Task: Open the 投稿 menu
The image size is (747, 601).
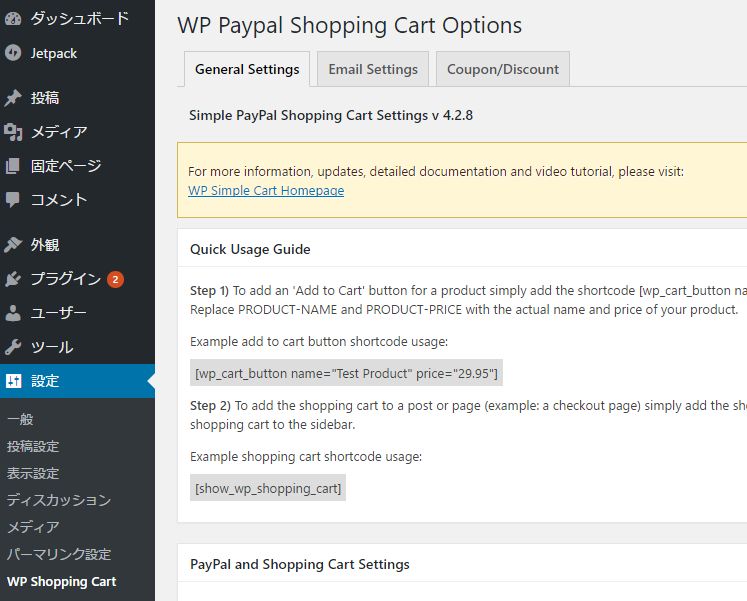Action: 77,98
